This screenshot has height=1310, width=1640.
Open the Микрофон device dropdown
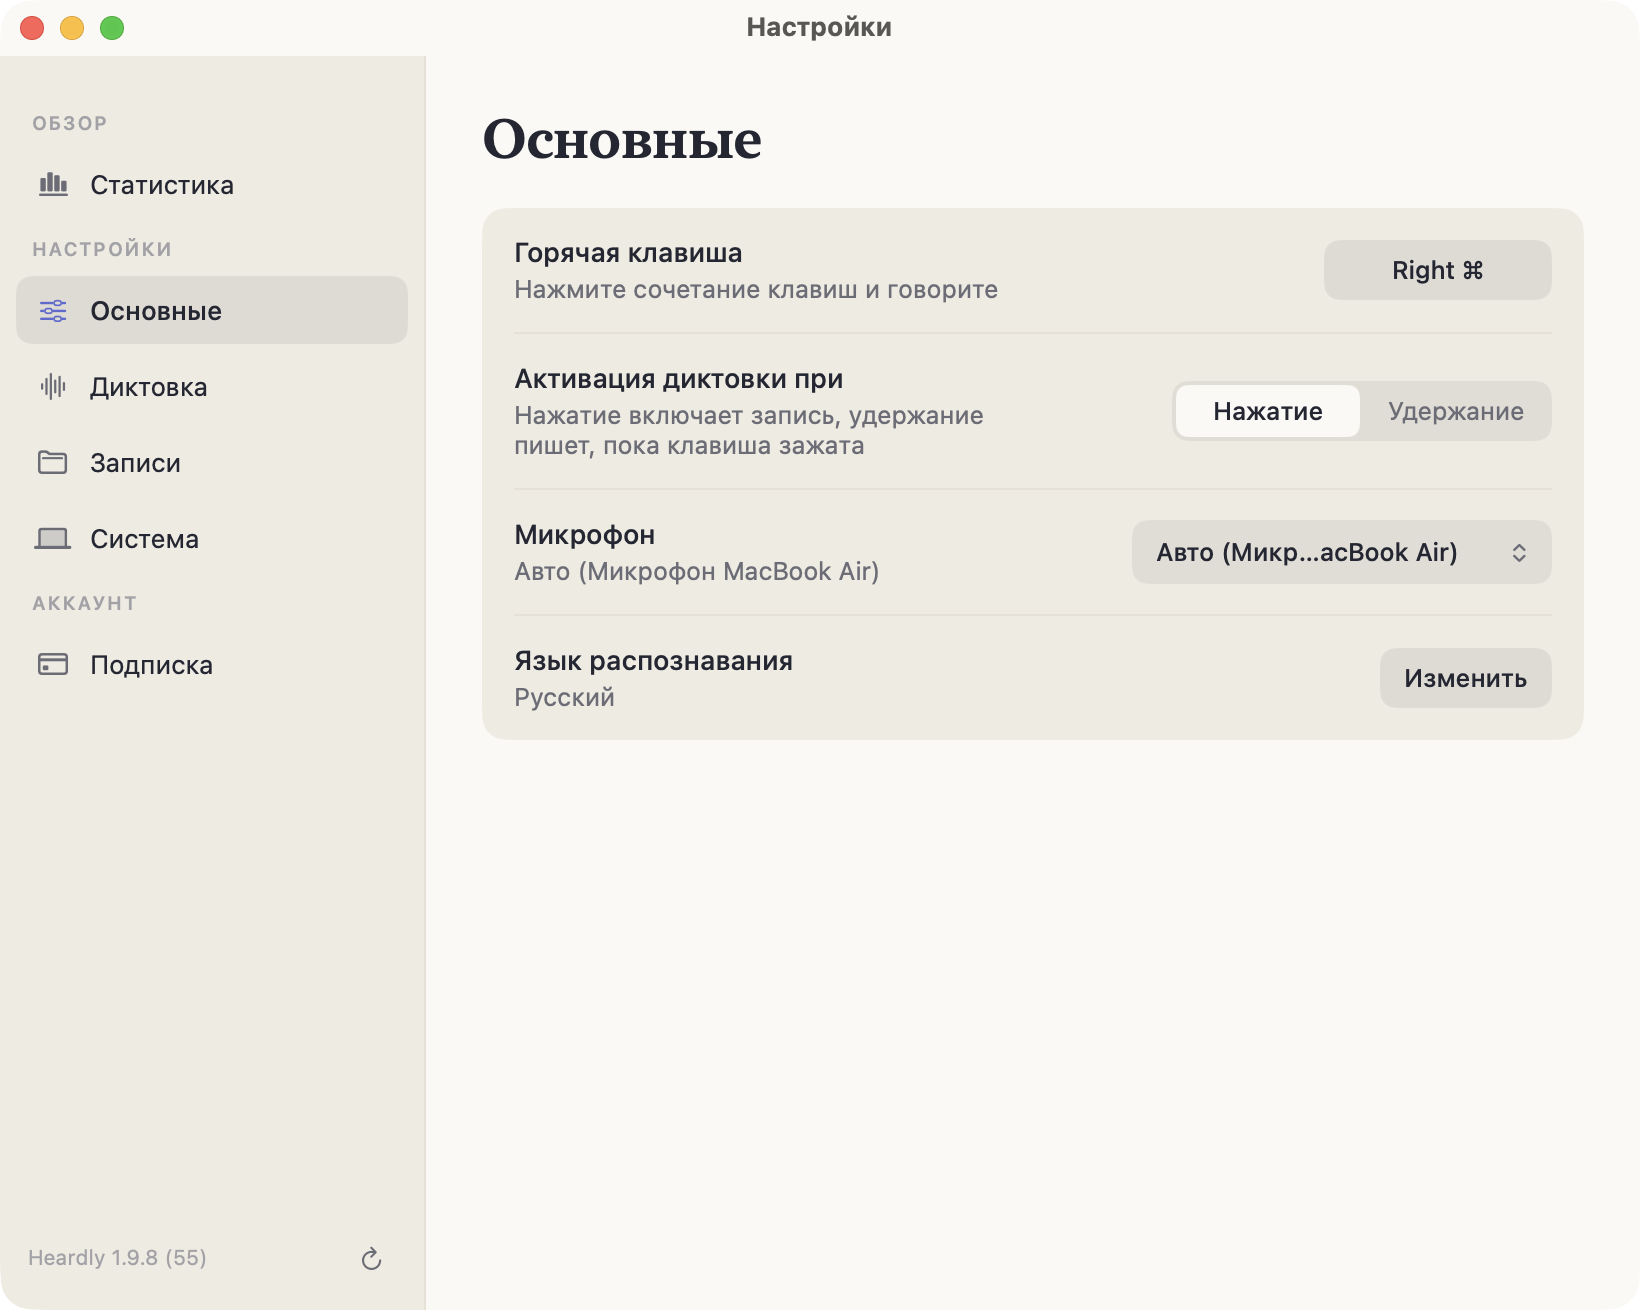click(1342, 552)
